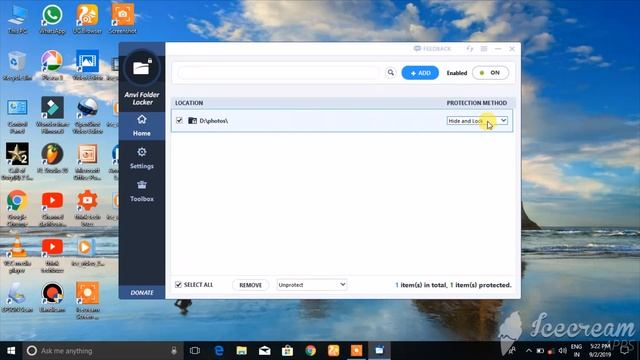Viewport: 640px width, 360px height.
Task: Open the Toolbox section in the sidebar
Action: [142, 191]
